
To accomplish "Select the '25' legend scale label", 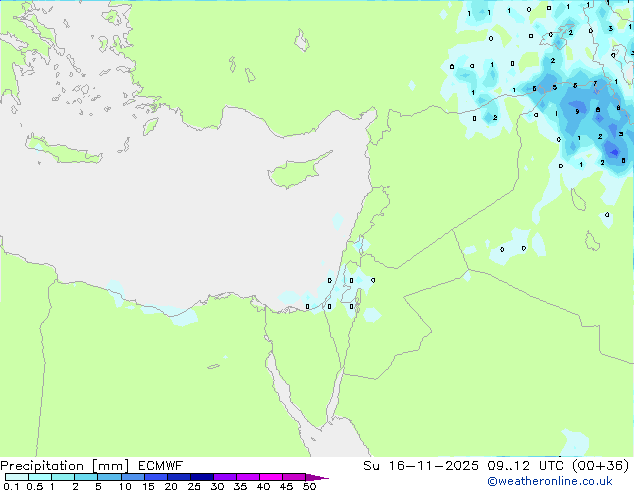I will click(x=194, y=486).
